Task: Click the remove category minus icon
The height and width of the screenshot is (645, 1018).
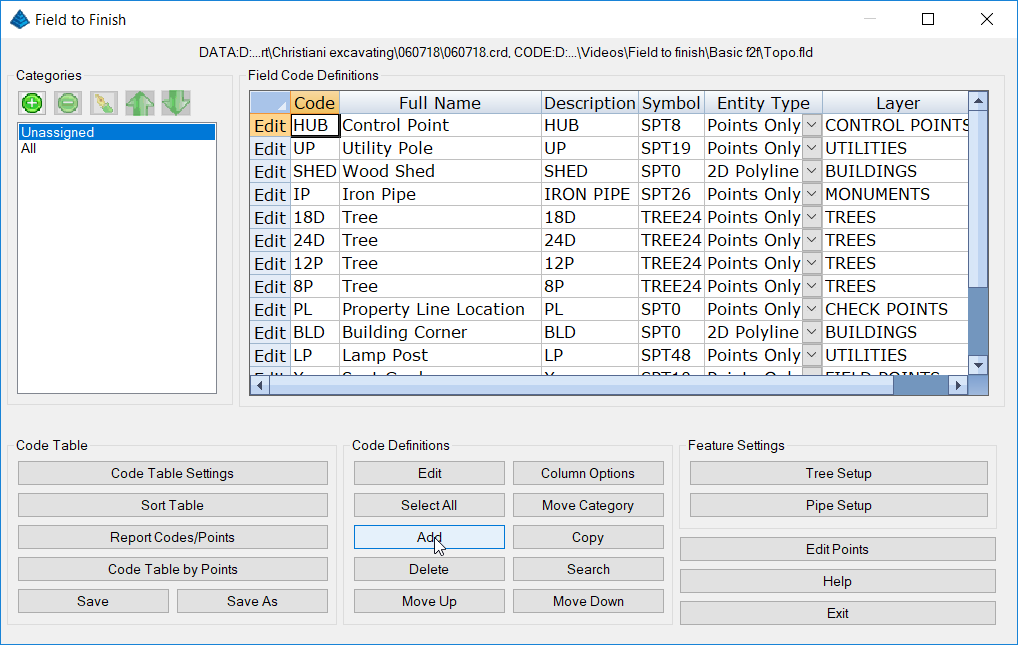Action: pyautogui.click(x=68, y=103)
